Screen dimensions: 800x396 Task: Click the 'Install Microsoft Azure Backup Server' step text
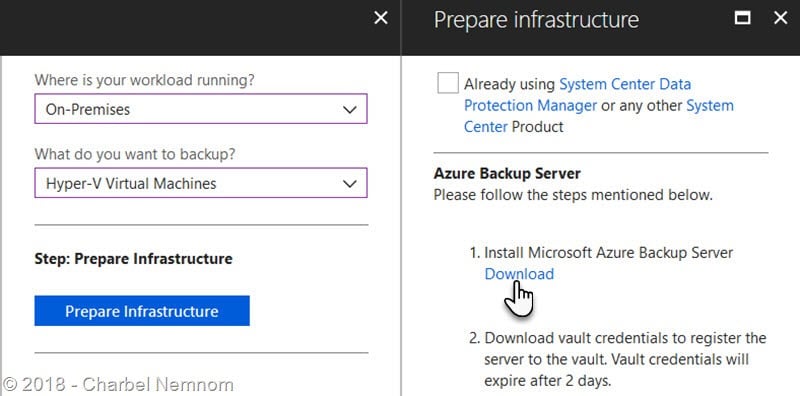click(x=608, y=253)
